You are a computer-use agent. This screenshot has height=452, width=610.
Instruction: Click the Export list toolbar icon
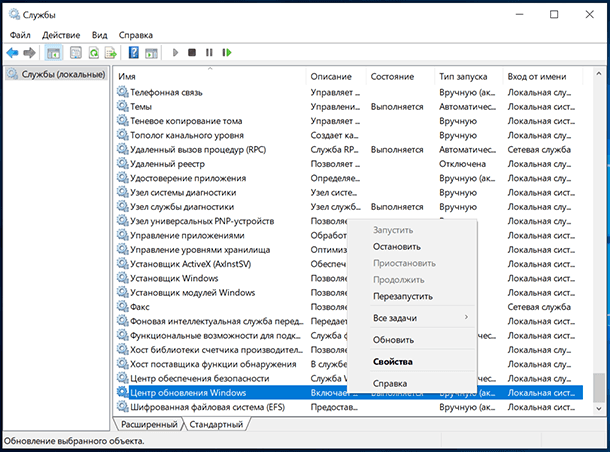[109, 52]
